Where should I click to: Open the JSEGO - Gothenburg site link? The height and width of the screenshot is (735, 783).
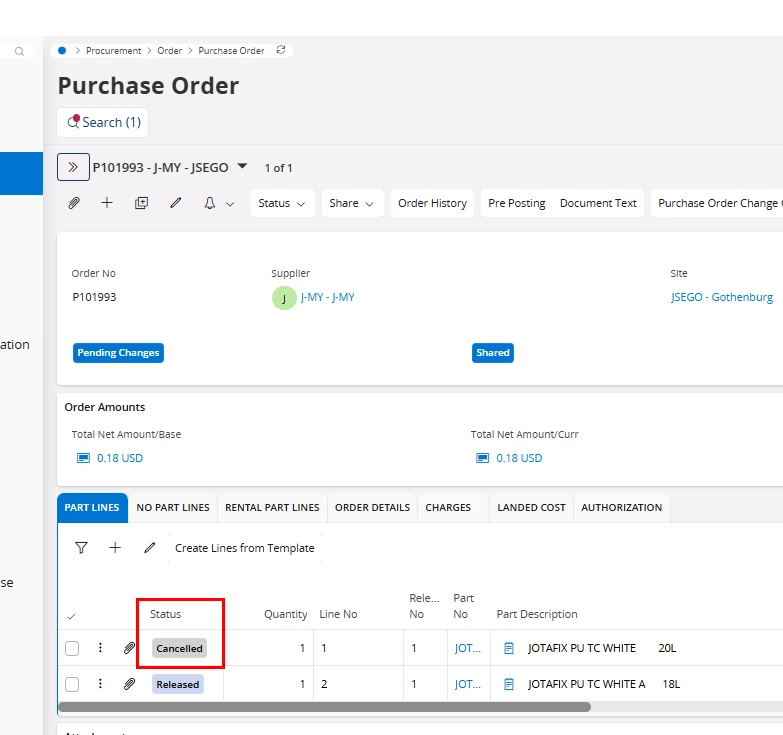pyautogui.click(x=721, y=297)
